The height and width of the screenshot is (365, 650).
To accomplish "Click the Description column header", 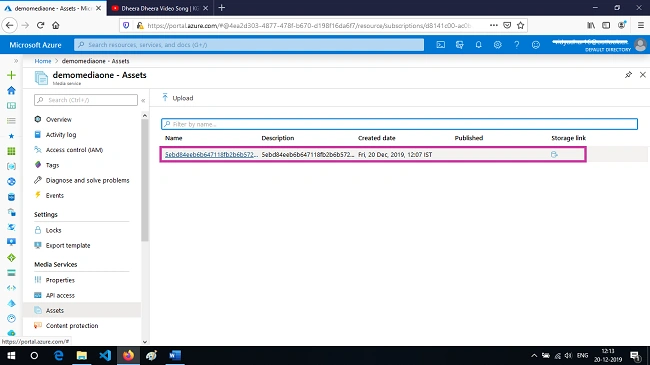I will [278, 138].
